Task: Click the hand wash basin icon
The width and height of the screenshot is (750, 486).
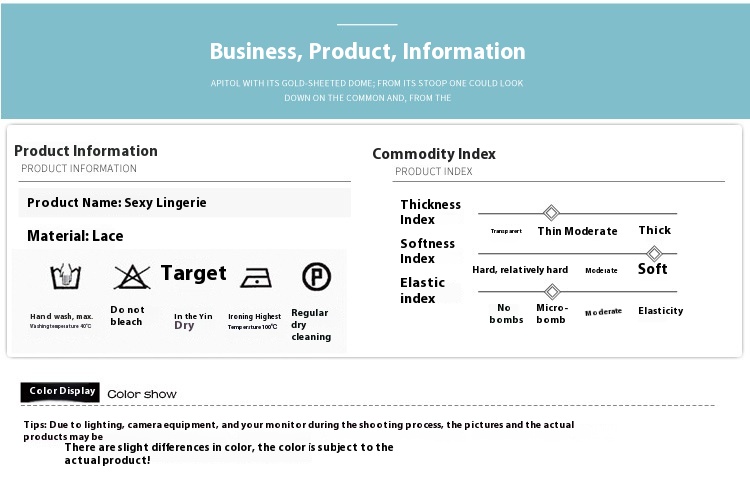Action: point(66,276)
